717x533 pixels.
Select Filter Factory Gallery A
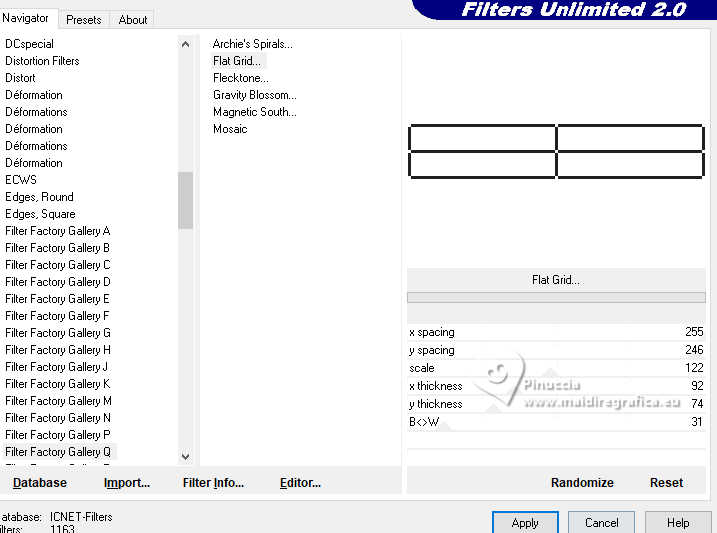coord(58,231)
